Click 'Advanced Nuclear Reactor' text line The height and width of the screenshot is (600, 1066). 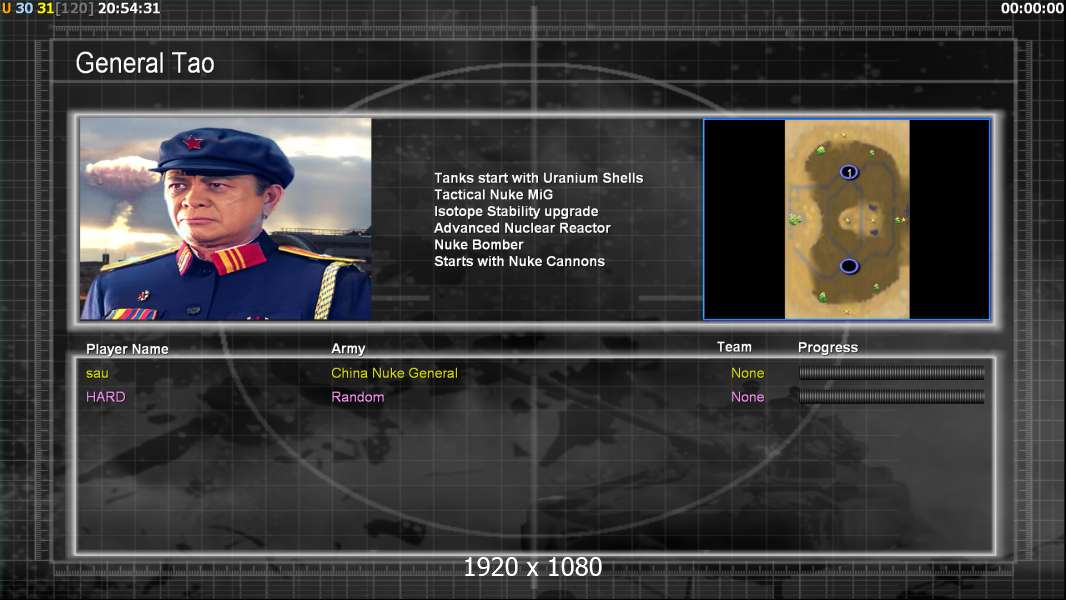522,228
